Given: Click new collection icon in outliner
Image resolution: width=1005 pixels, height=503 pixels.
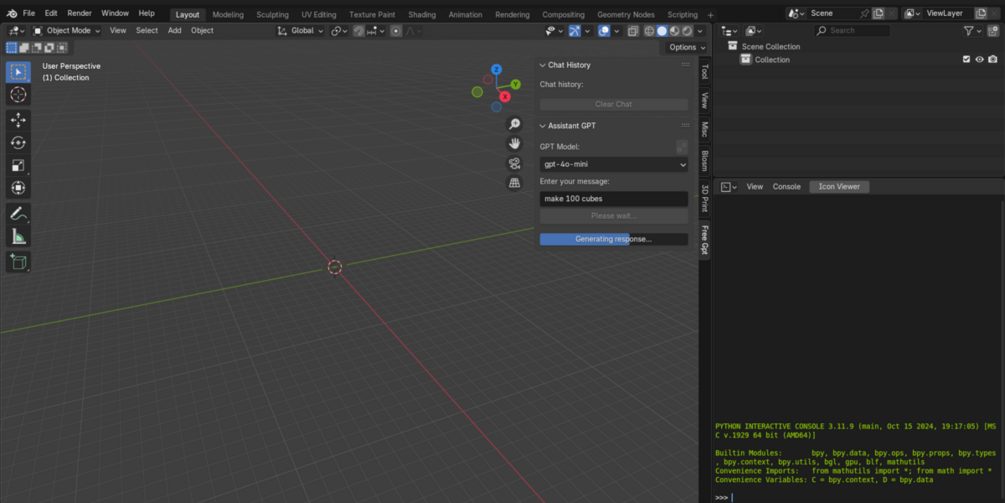Looking at the screenshot, I should [993, 30].
